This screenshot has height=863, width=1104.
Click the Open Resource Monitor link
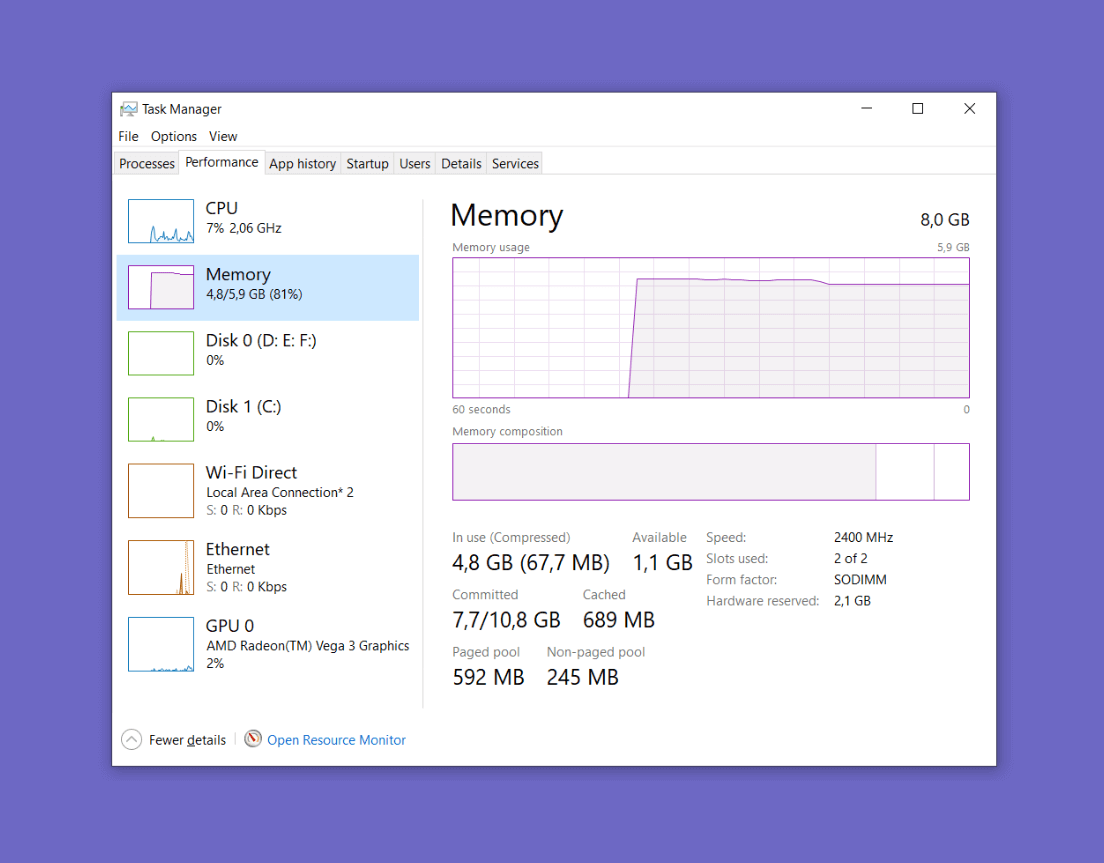tap(336, 740)
